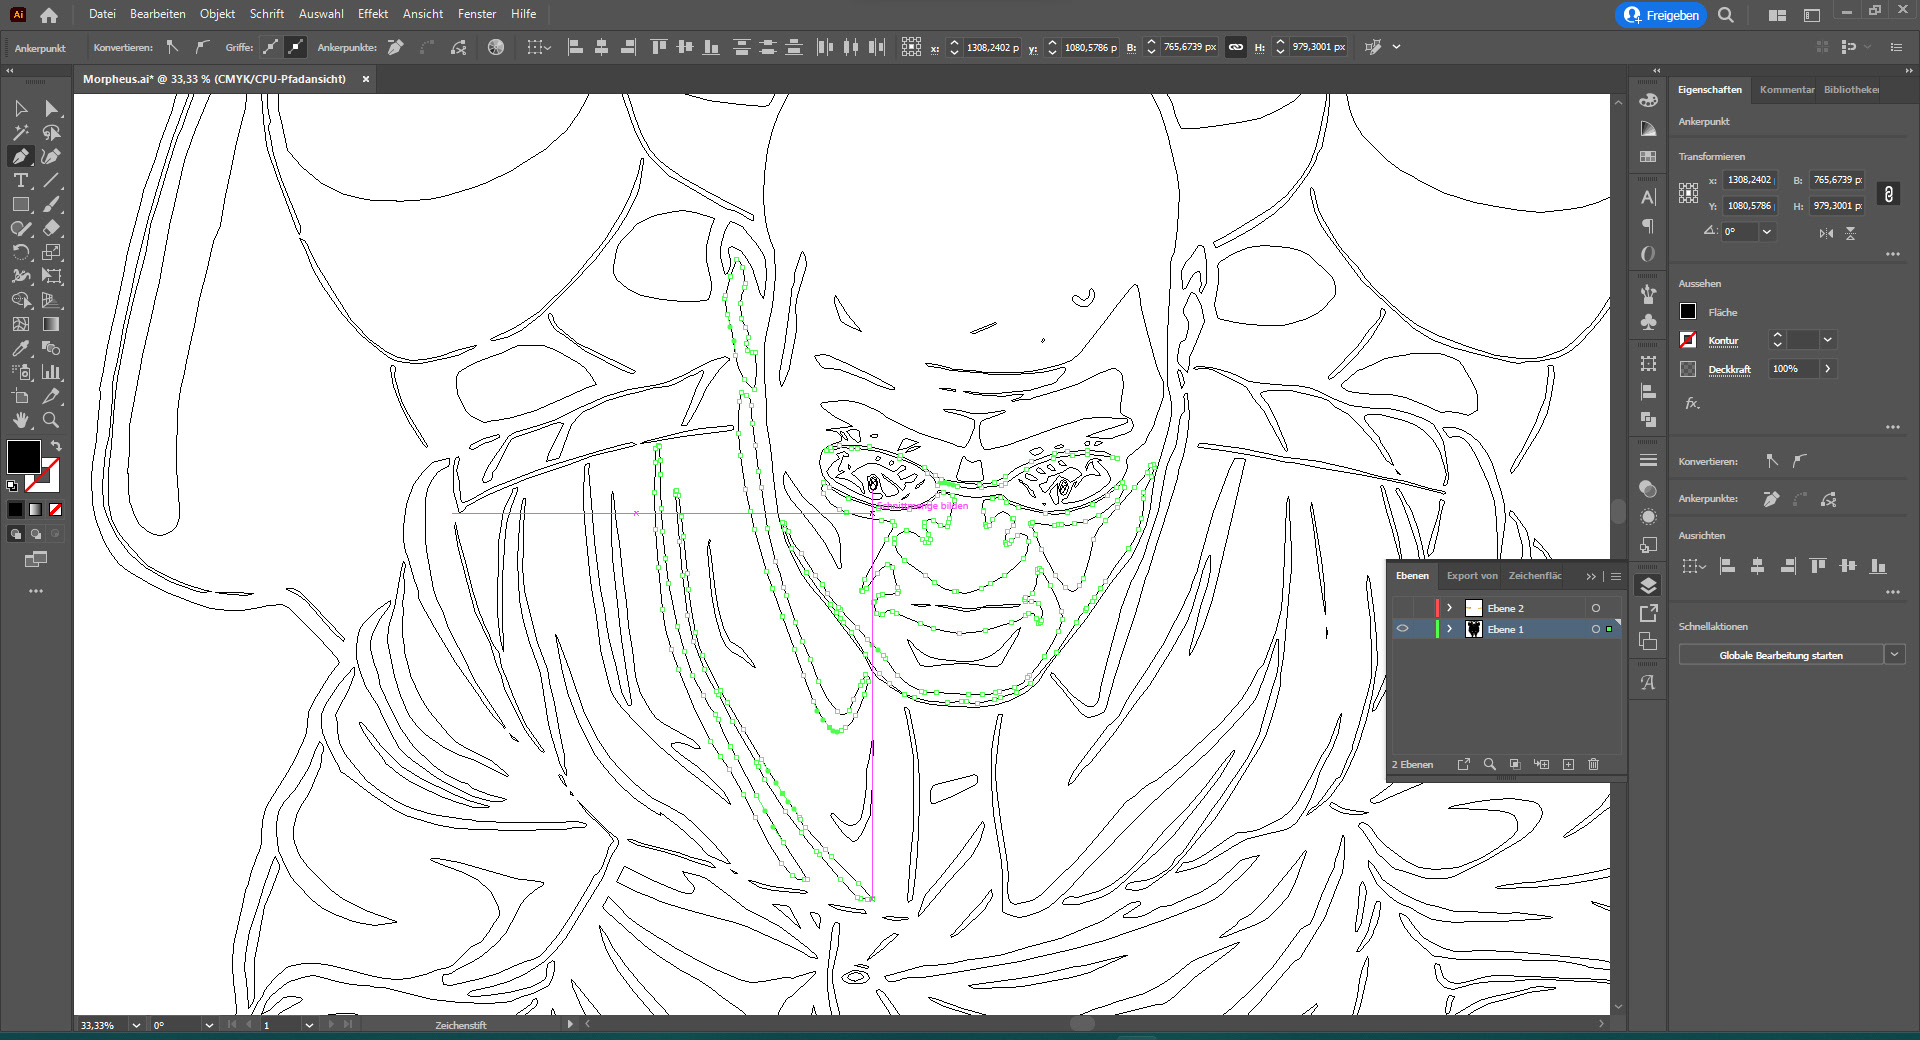Select the Paintbrush tool
This screenshot has width=1920, height=1040.
coord(52,204)
